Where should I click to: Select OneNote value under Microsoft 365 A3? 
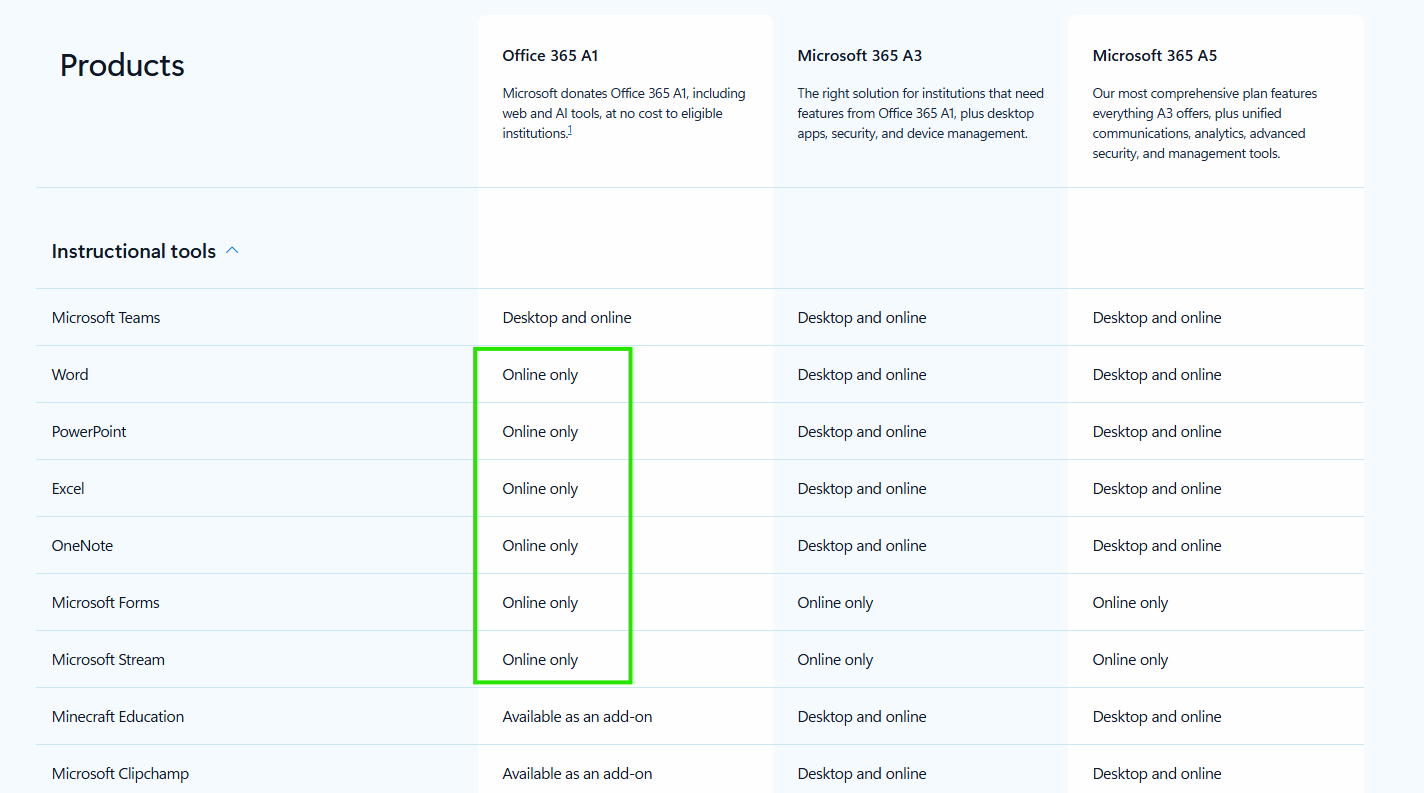[x=862, y=546]
